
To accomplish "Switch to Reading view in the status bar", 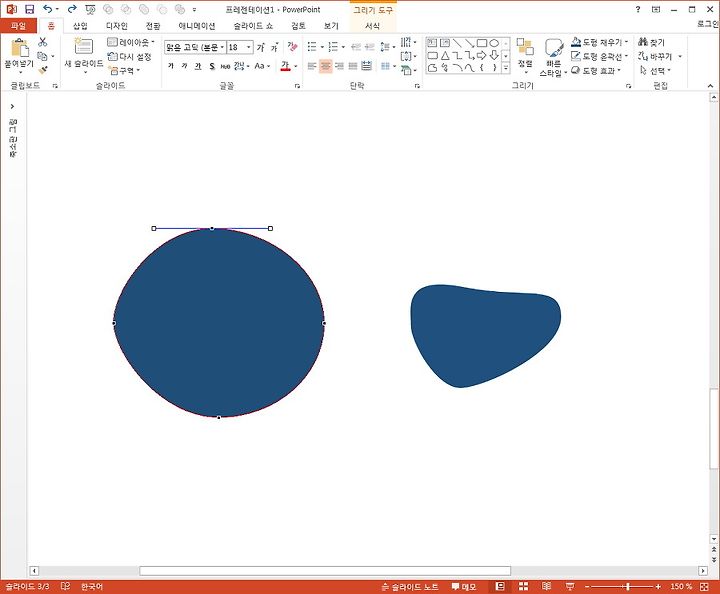I will (x=546, y=586).
